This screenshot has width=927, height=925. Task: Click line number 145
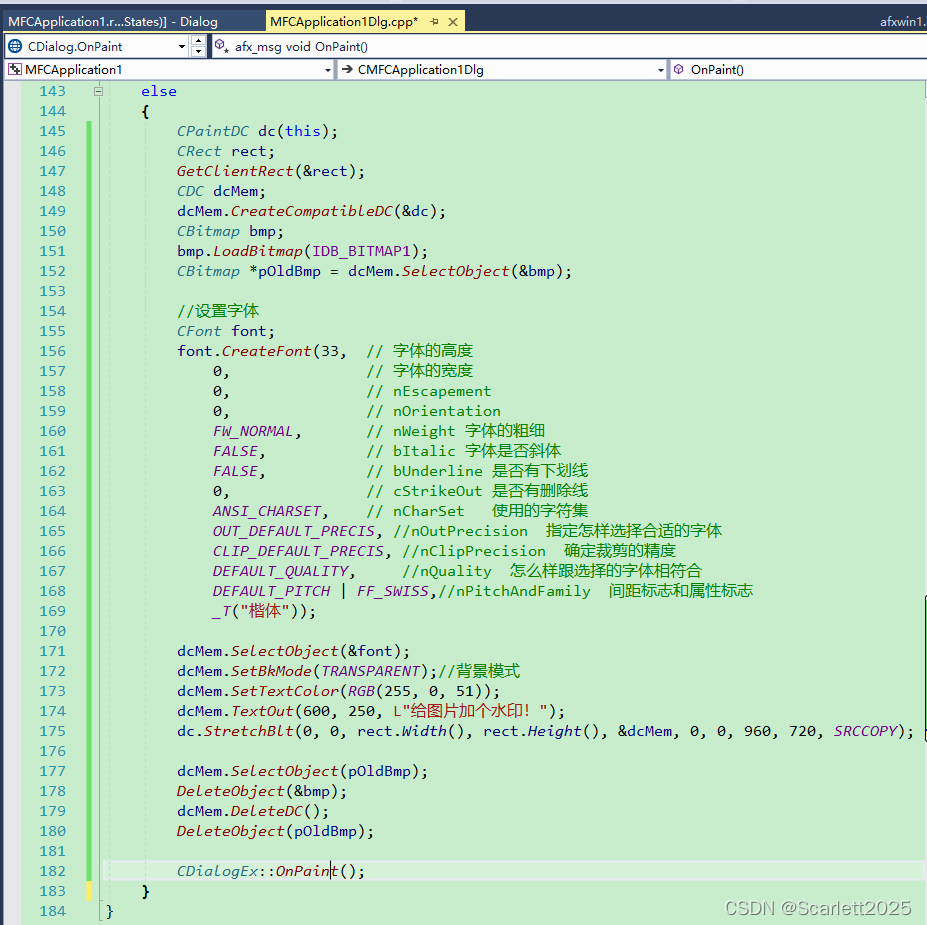pyautogui.click(x=53, y=131)
